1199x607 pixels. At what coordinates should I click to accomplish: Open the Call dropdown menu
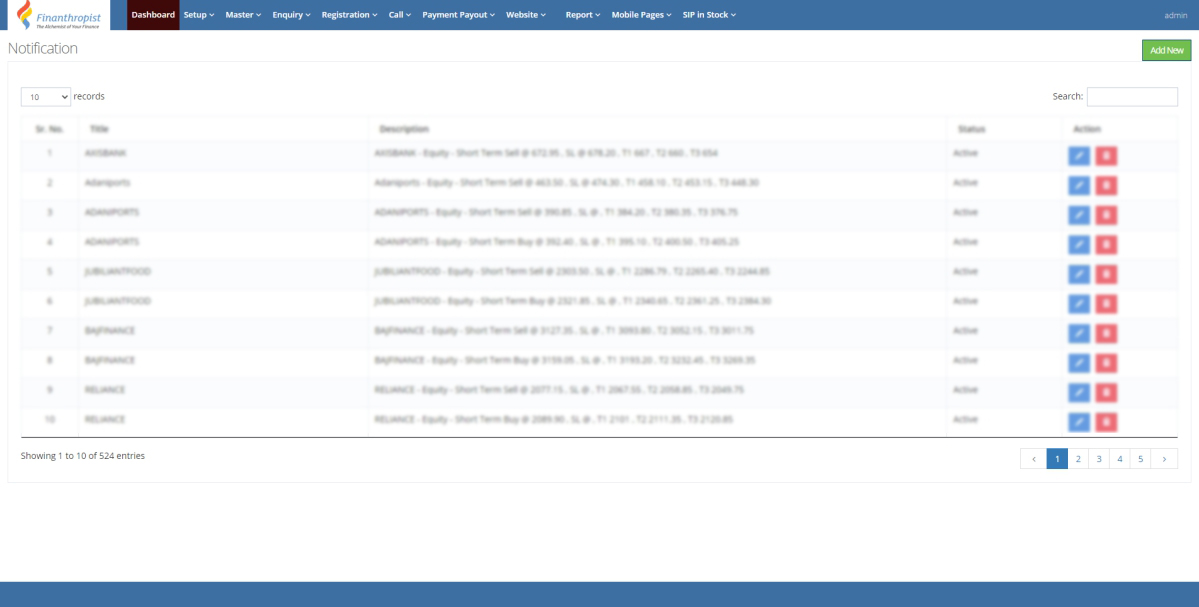pyautogui.click(x=400, y=15)
